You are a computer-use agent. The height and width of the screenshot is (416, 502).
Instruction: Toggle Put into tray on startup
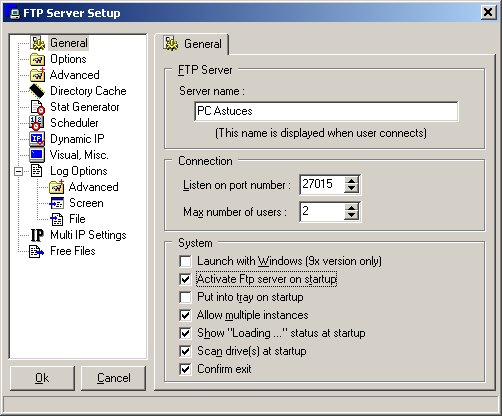[185, 297]
